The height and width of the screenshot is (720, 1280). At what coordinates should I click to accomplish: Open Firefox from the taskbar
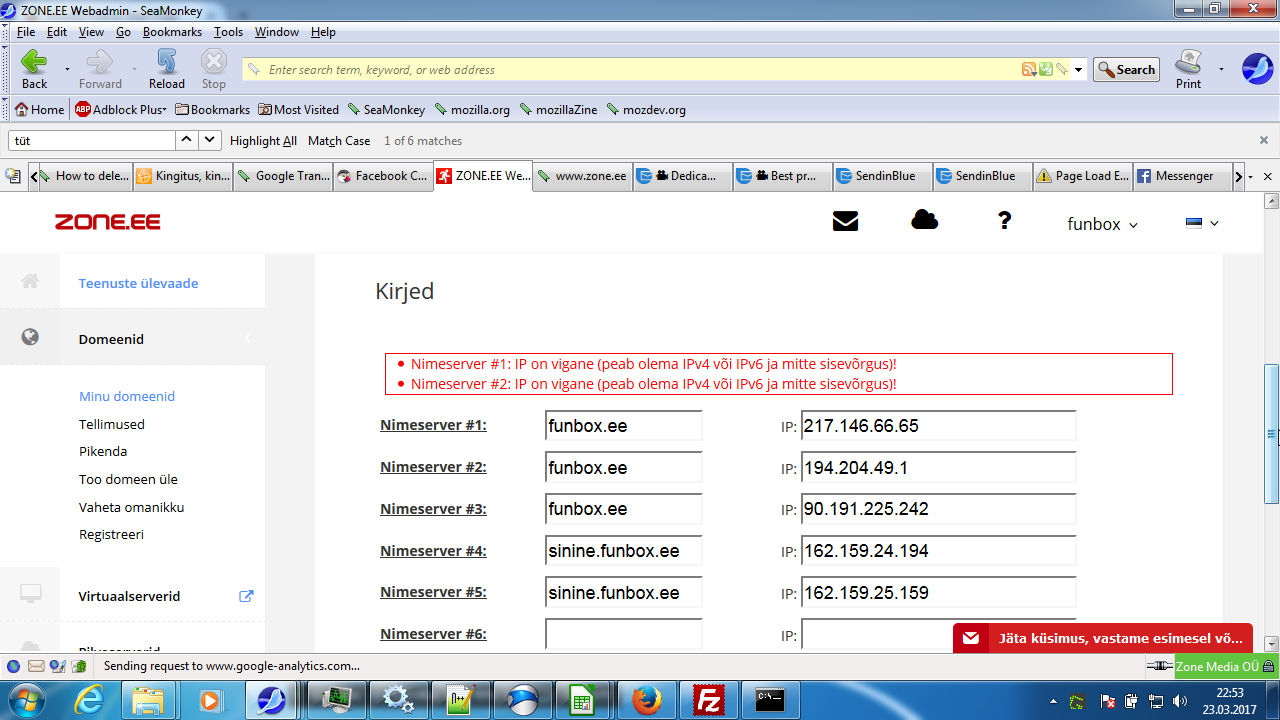tap(648, 700)
